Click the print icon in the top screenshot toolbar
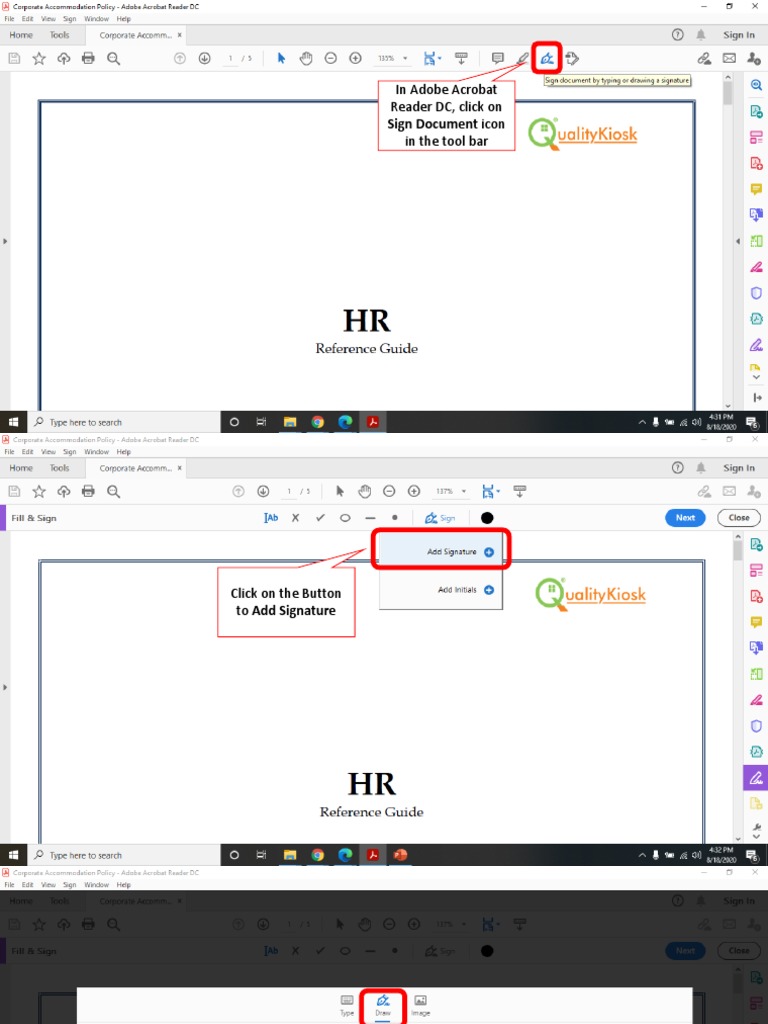The height and width of the screenshot is (1024, 768). pyautogui.click(x=88, y=58)
